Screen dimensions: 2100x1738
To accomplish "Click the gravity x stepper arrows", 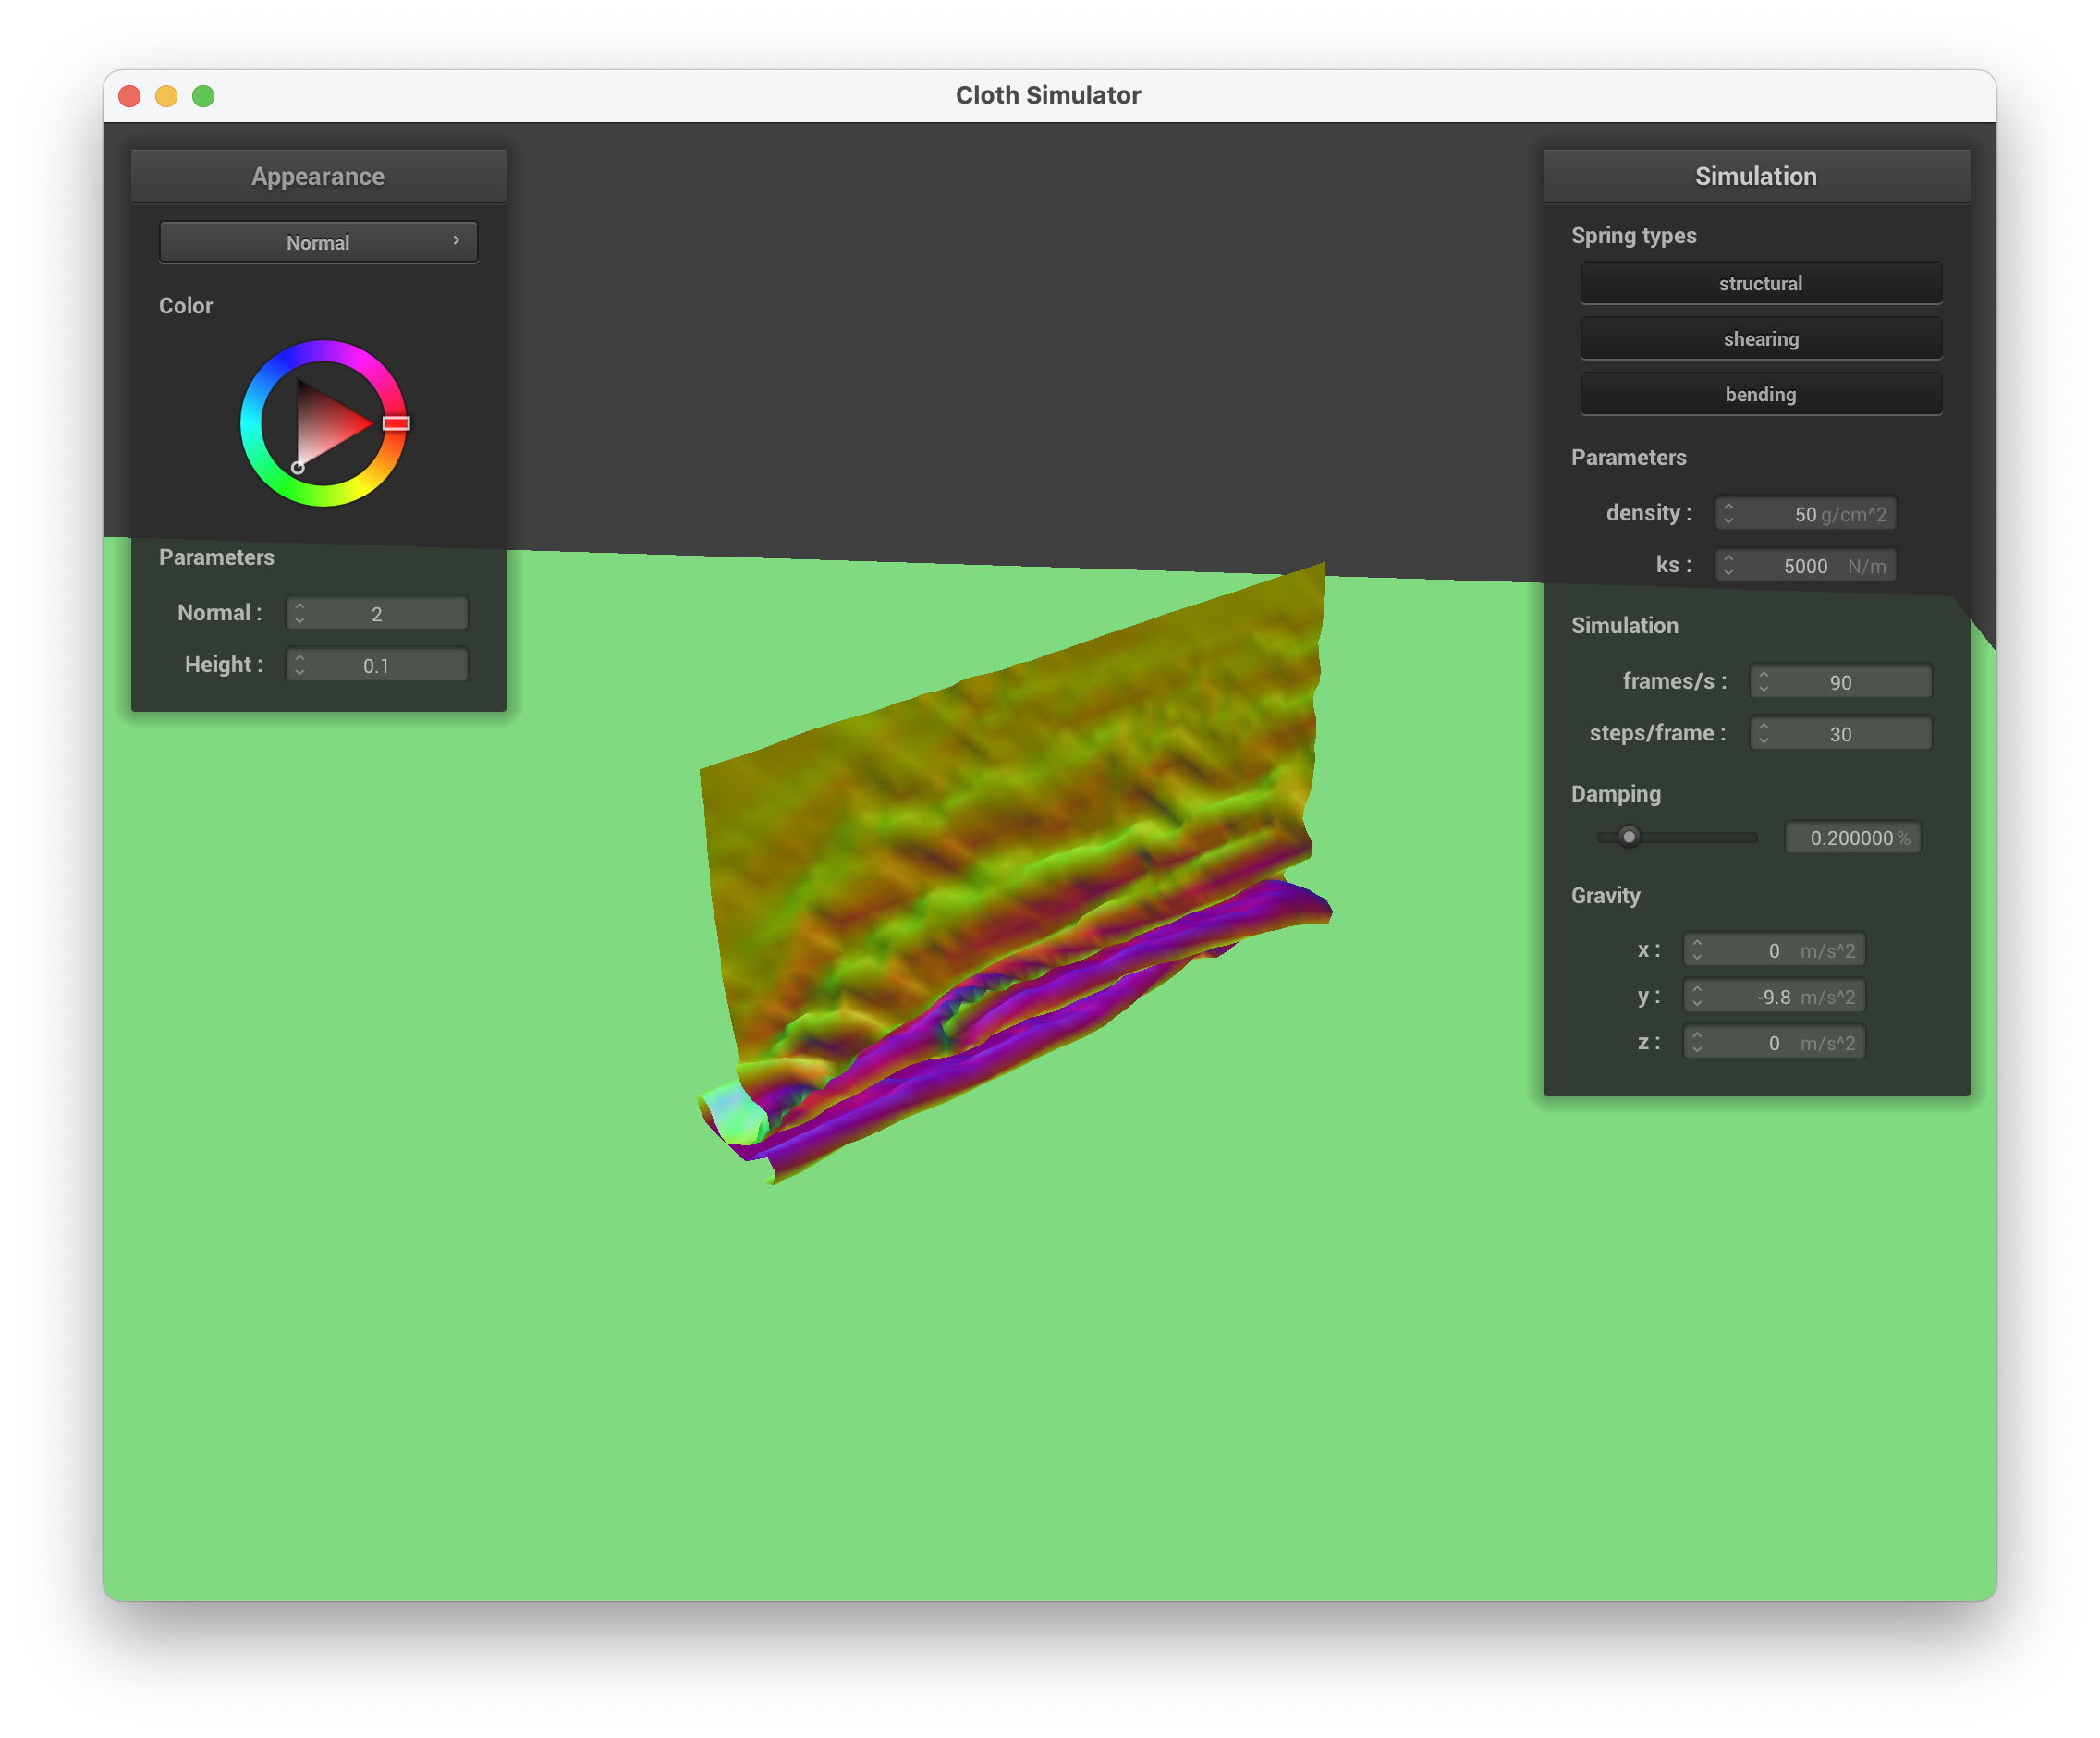I will click(x=1697, y=950).
